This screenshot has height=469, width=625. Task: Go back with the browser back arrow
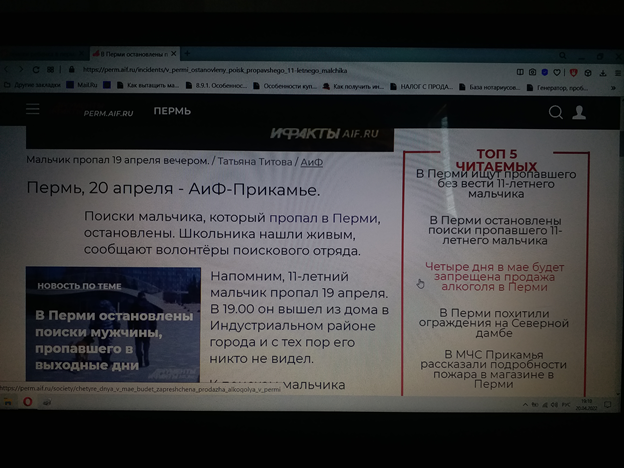[6, 69]
